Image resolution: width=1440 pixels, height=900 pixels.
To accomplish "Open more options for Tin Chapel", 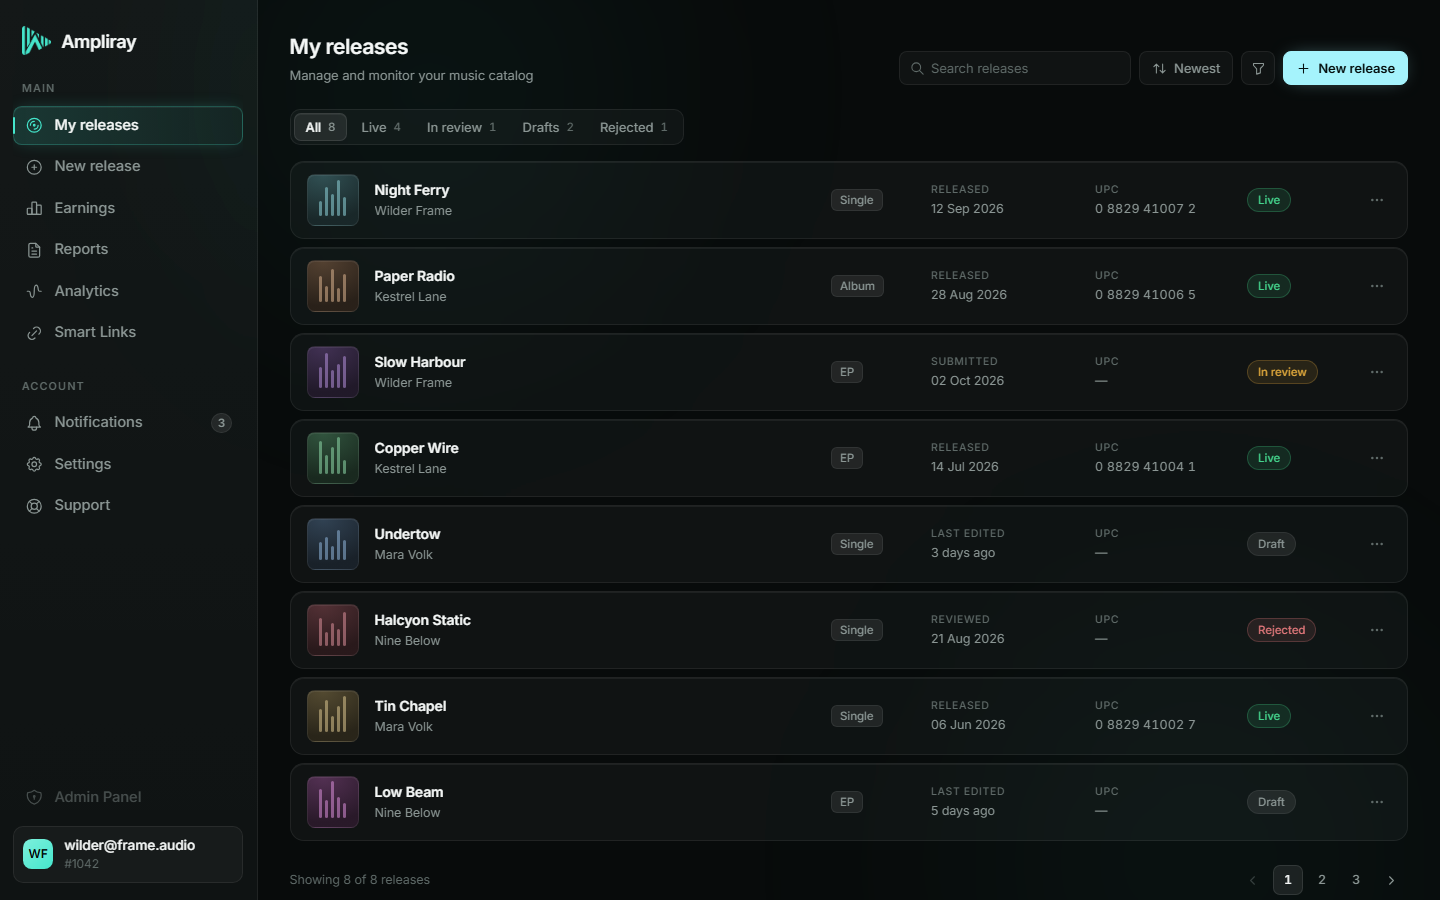I will (1377, 716).
